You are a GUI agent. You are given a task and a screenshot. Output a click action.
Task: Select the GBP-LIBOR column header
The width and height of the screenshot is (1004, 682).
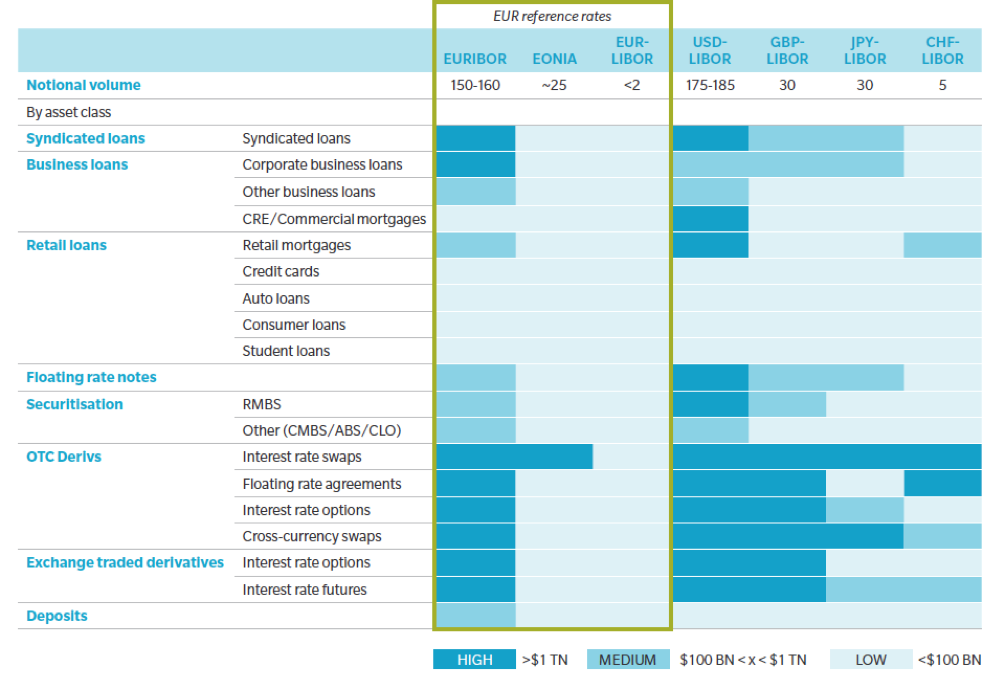coord(787,50)
